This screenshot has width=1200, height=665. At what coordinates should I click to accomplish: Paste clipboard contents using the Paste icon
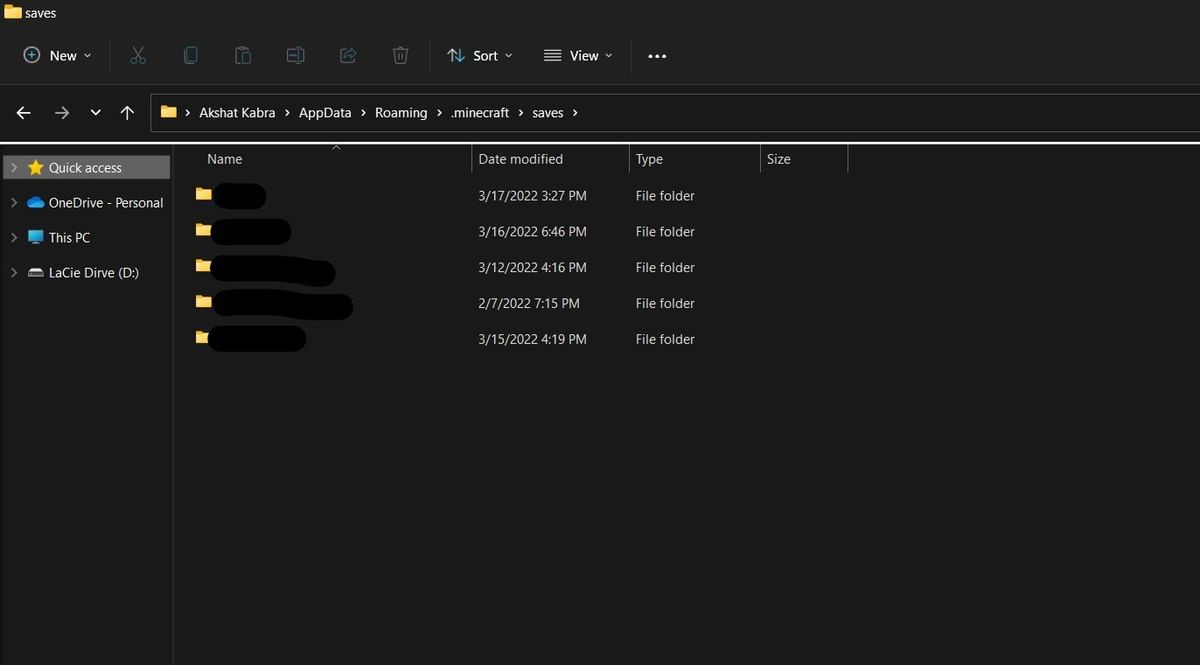242,55
